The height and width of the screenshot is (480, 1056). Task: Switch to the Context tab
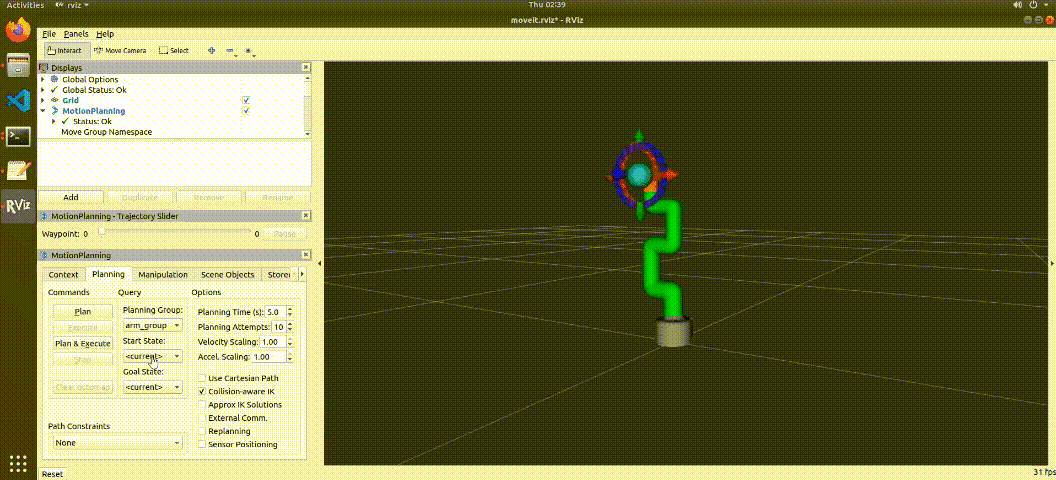click(x=63, y=275)
